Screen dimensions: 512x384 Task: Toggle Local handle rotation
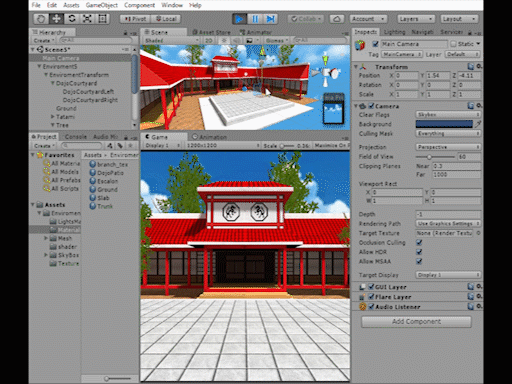point(166,19)
